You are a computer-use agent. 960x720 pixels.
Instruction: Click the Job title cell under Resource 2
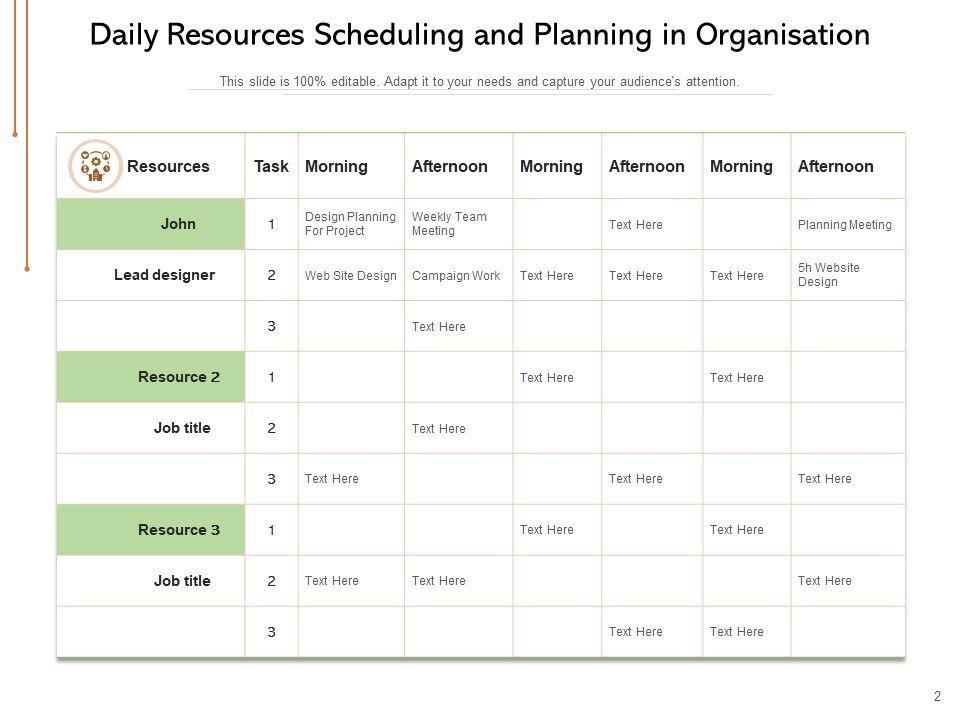coord(182,428)
